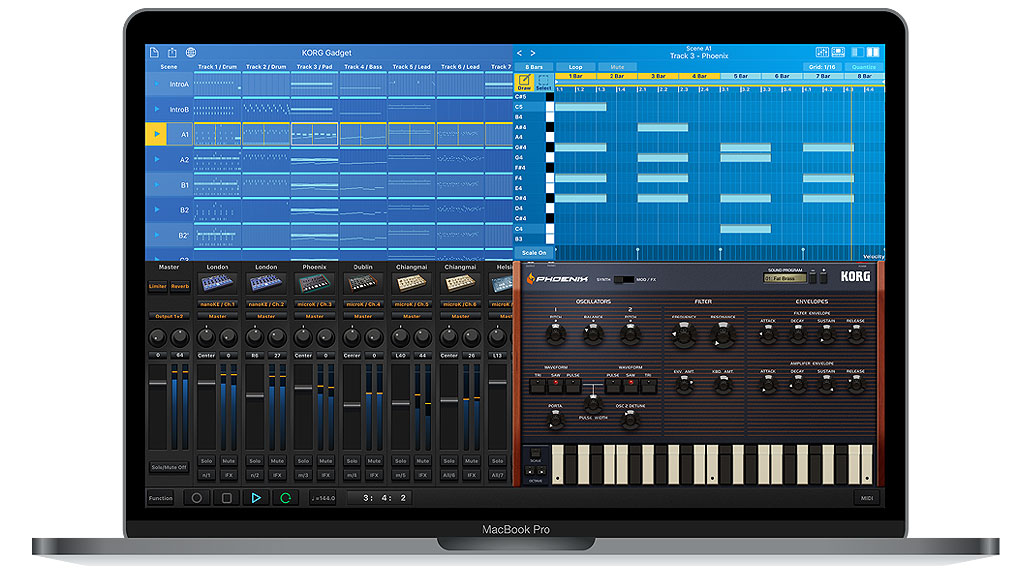Image resolution: width=1024 pixels, height=576 pixels.
Task: Select the Track 5 / Lead column header
Action: point(411,67)
